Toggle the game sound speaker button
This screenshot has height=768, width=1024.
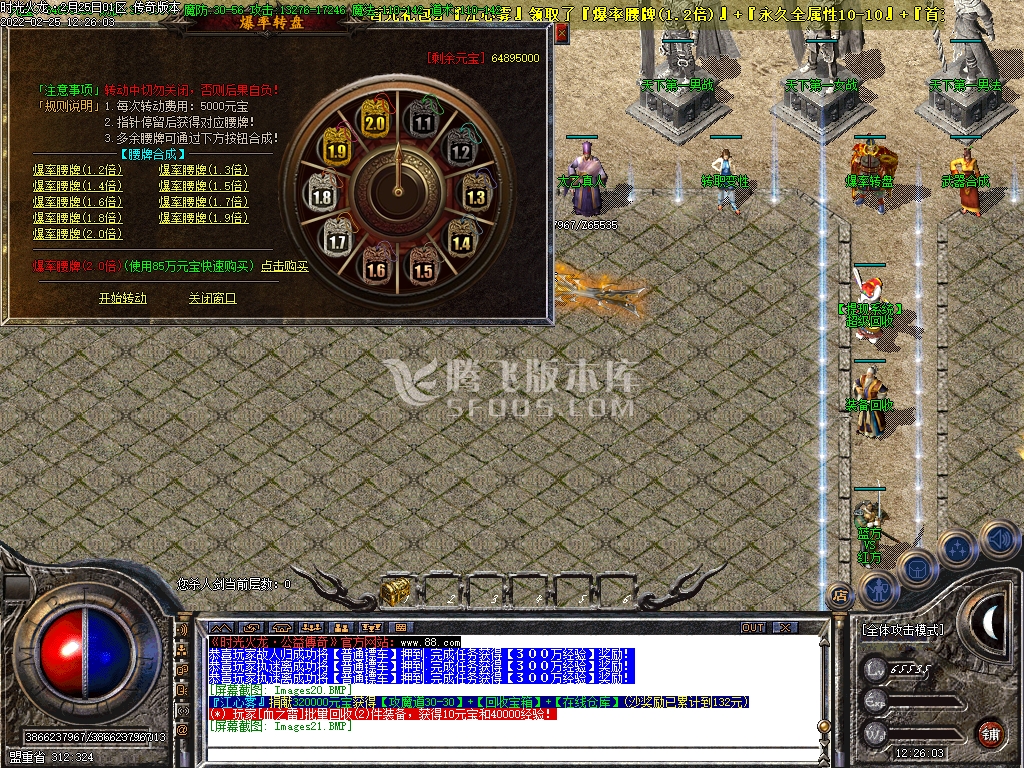point(997,539)
